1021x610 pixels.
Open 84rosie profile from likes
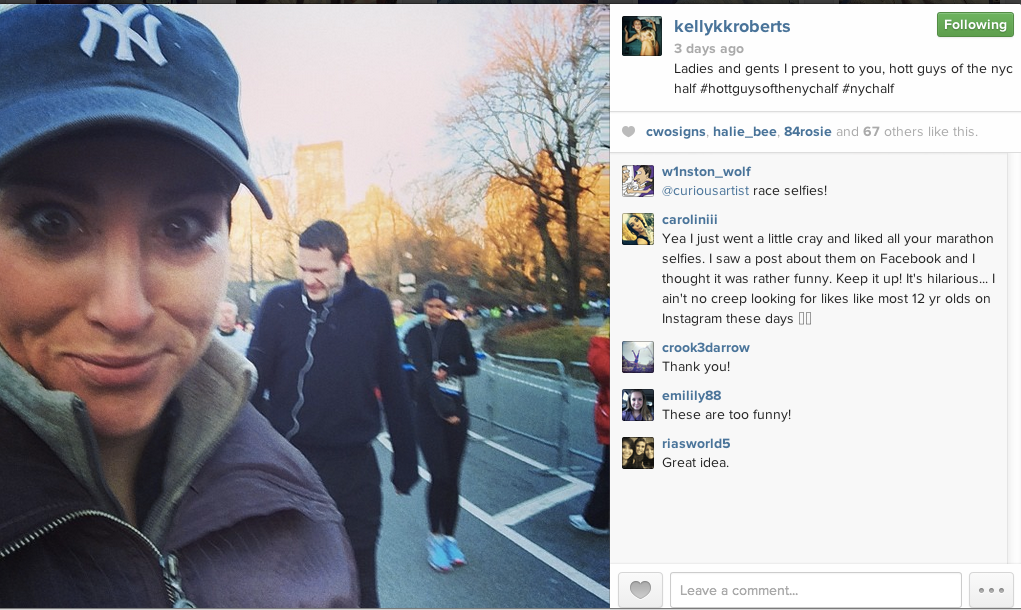[807, 132]
